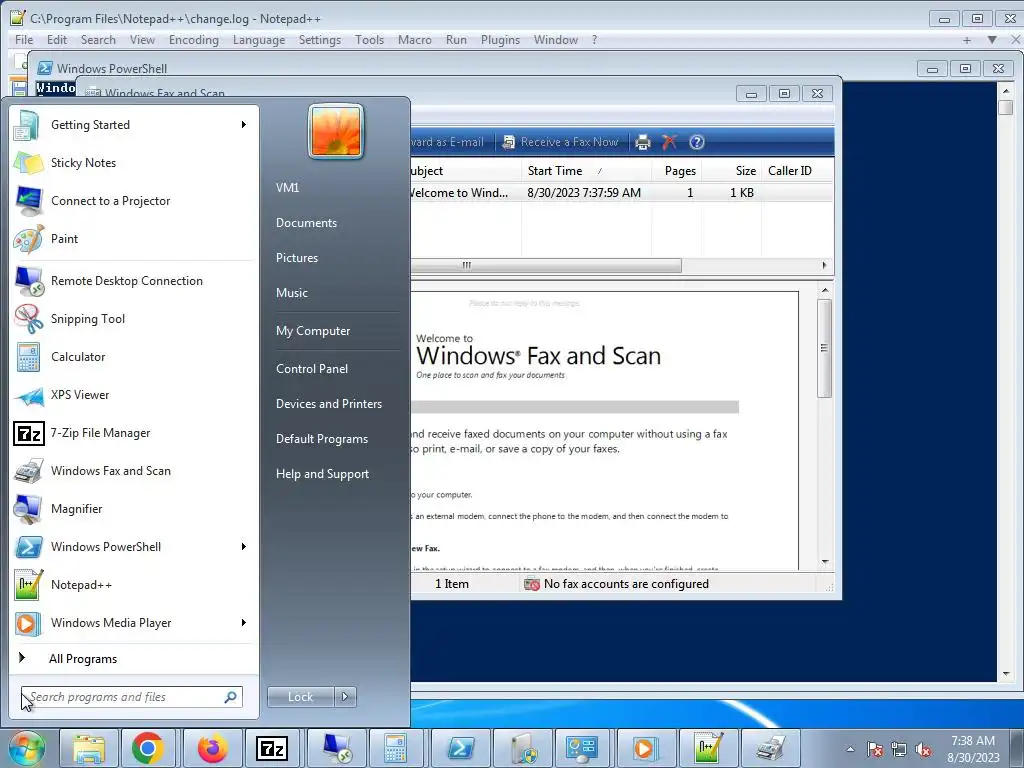Screen dimensions: 1024x768
Task: Open the File menu in Notepad++
Action: point(24,40)
